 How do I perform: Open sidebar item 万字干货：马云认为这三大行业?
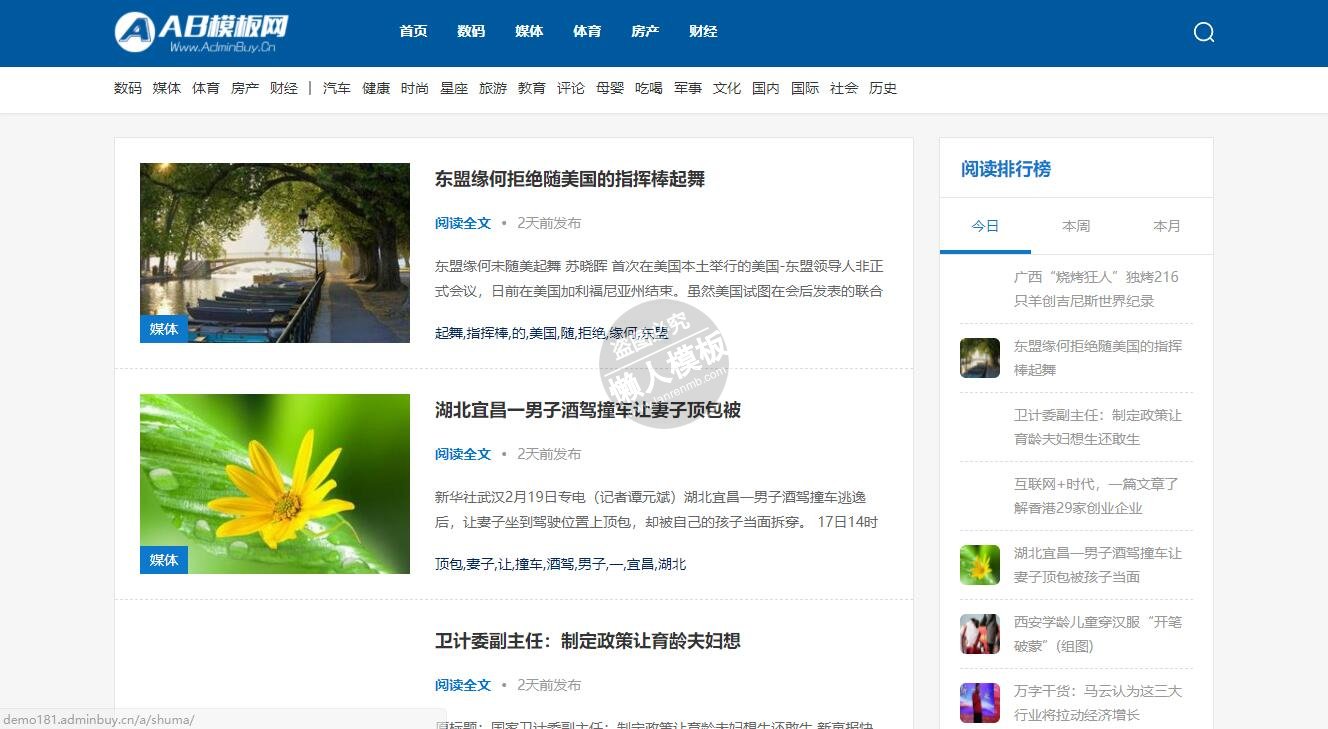tap(1098, 703)
